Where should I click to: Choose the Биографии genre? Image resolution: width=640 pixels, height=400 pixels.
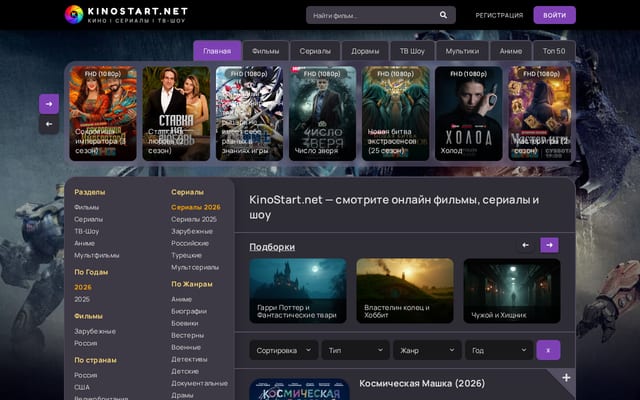click(x=189, y=311)
